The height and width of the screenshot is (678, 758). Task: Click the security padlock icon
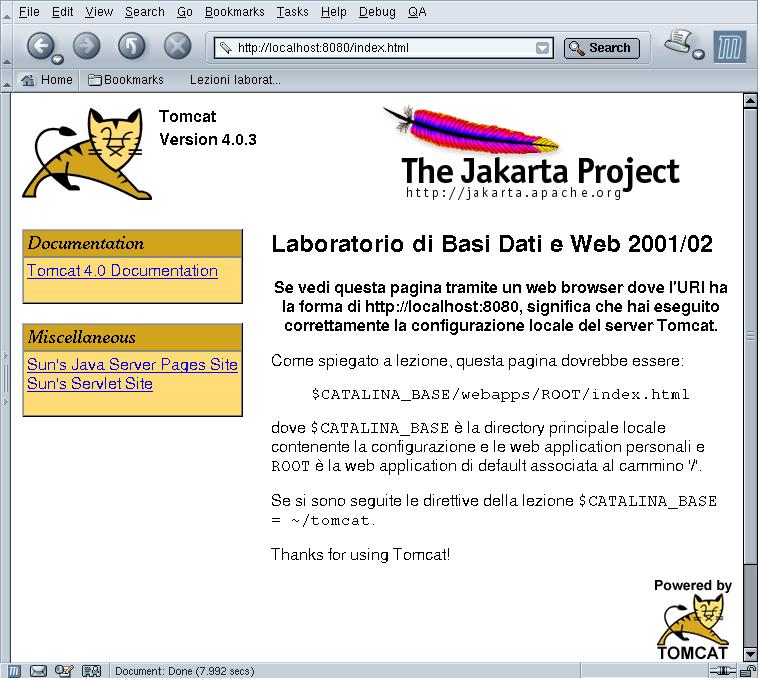[748, 671]
